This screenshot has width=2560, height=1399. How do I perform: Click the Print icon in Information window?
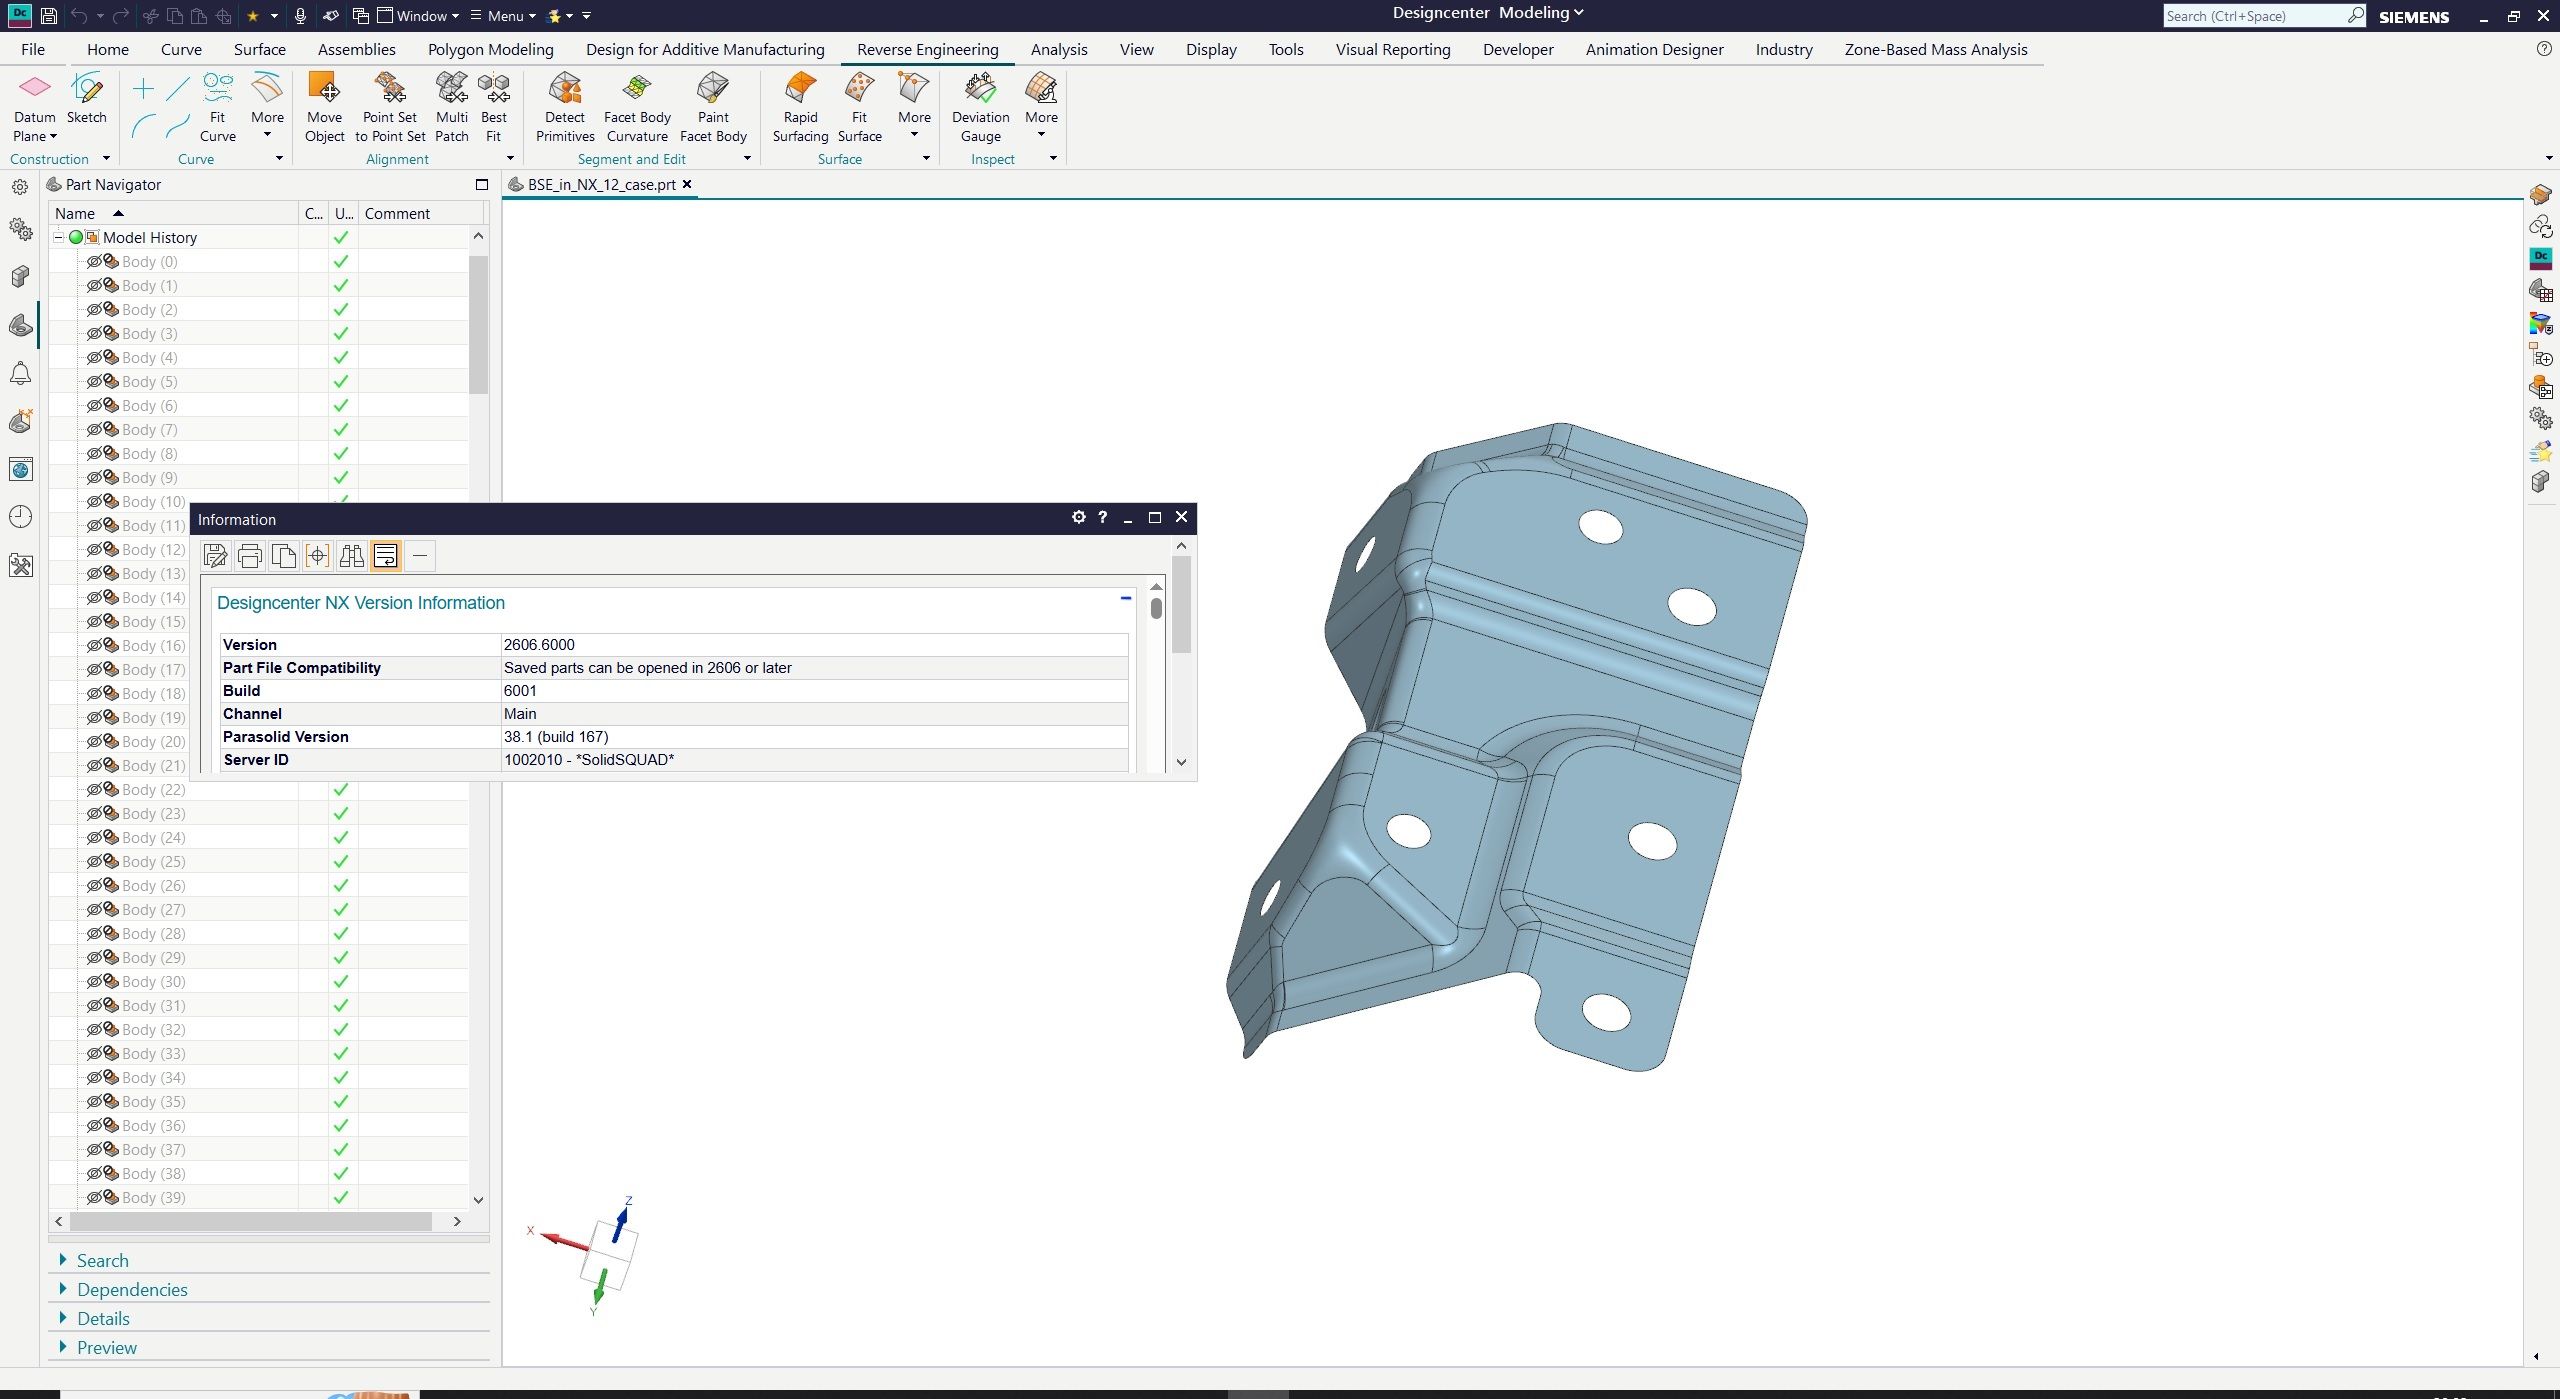click(250, 556)
